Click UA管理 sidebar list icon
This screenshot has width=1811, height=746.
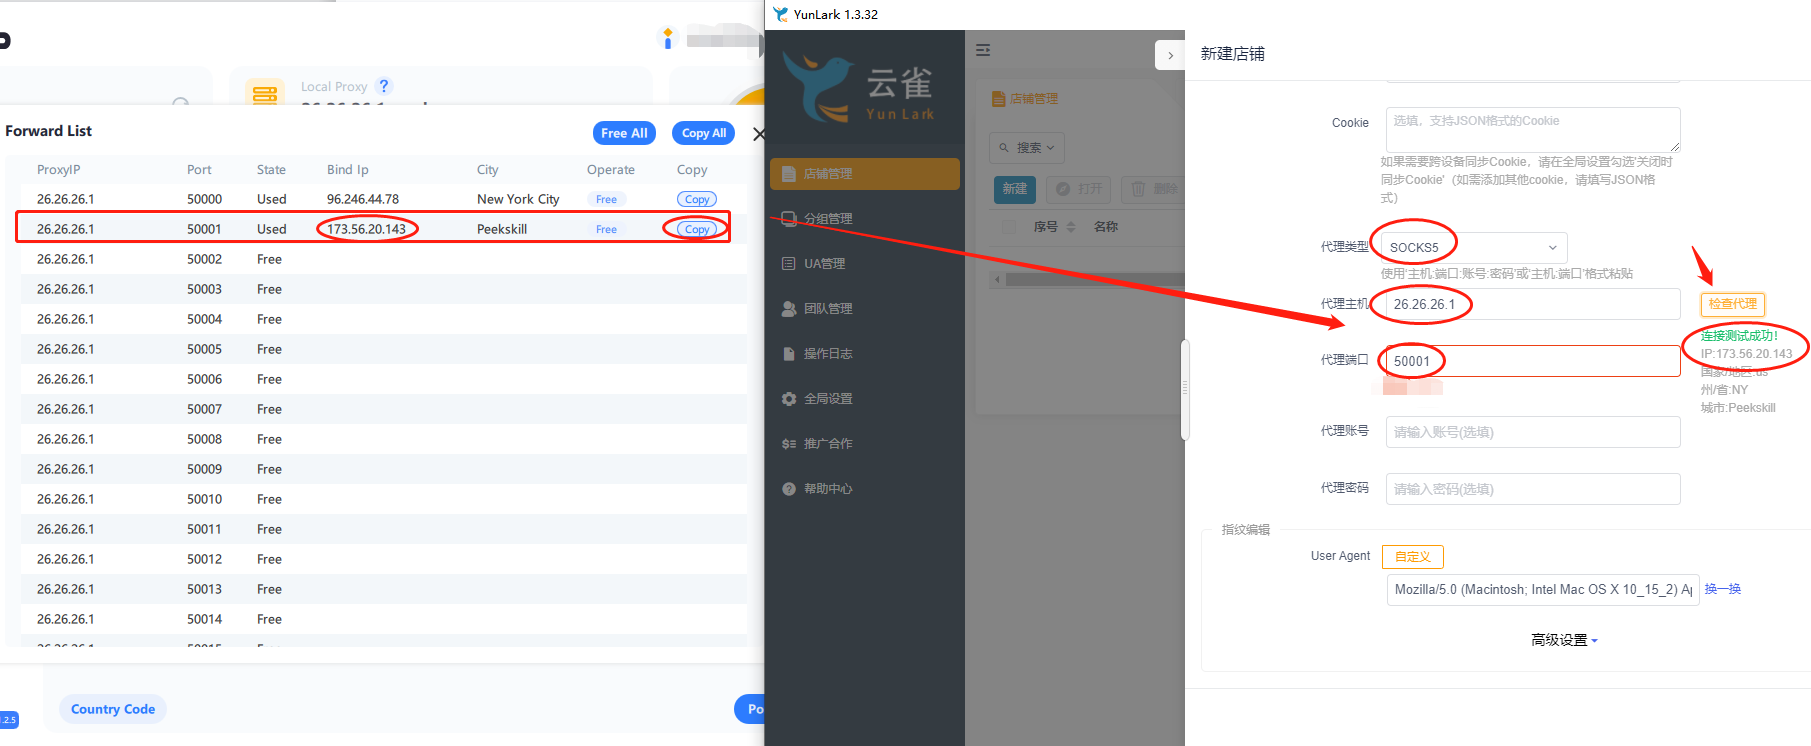(789, 264)
